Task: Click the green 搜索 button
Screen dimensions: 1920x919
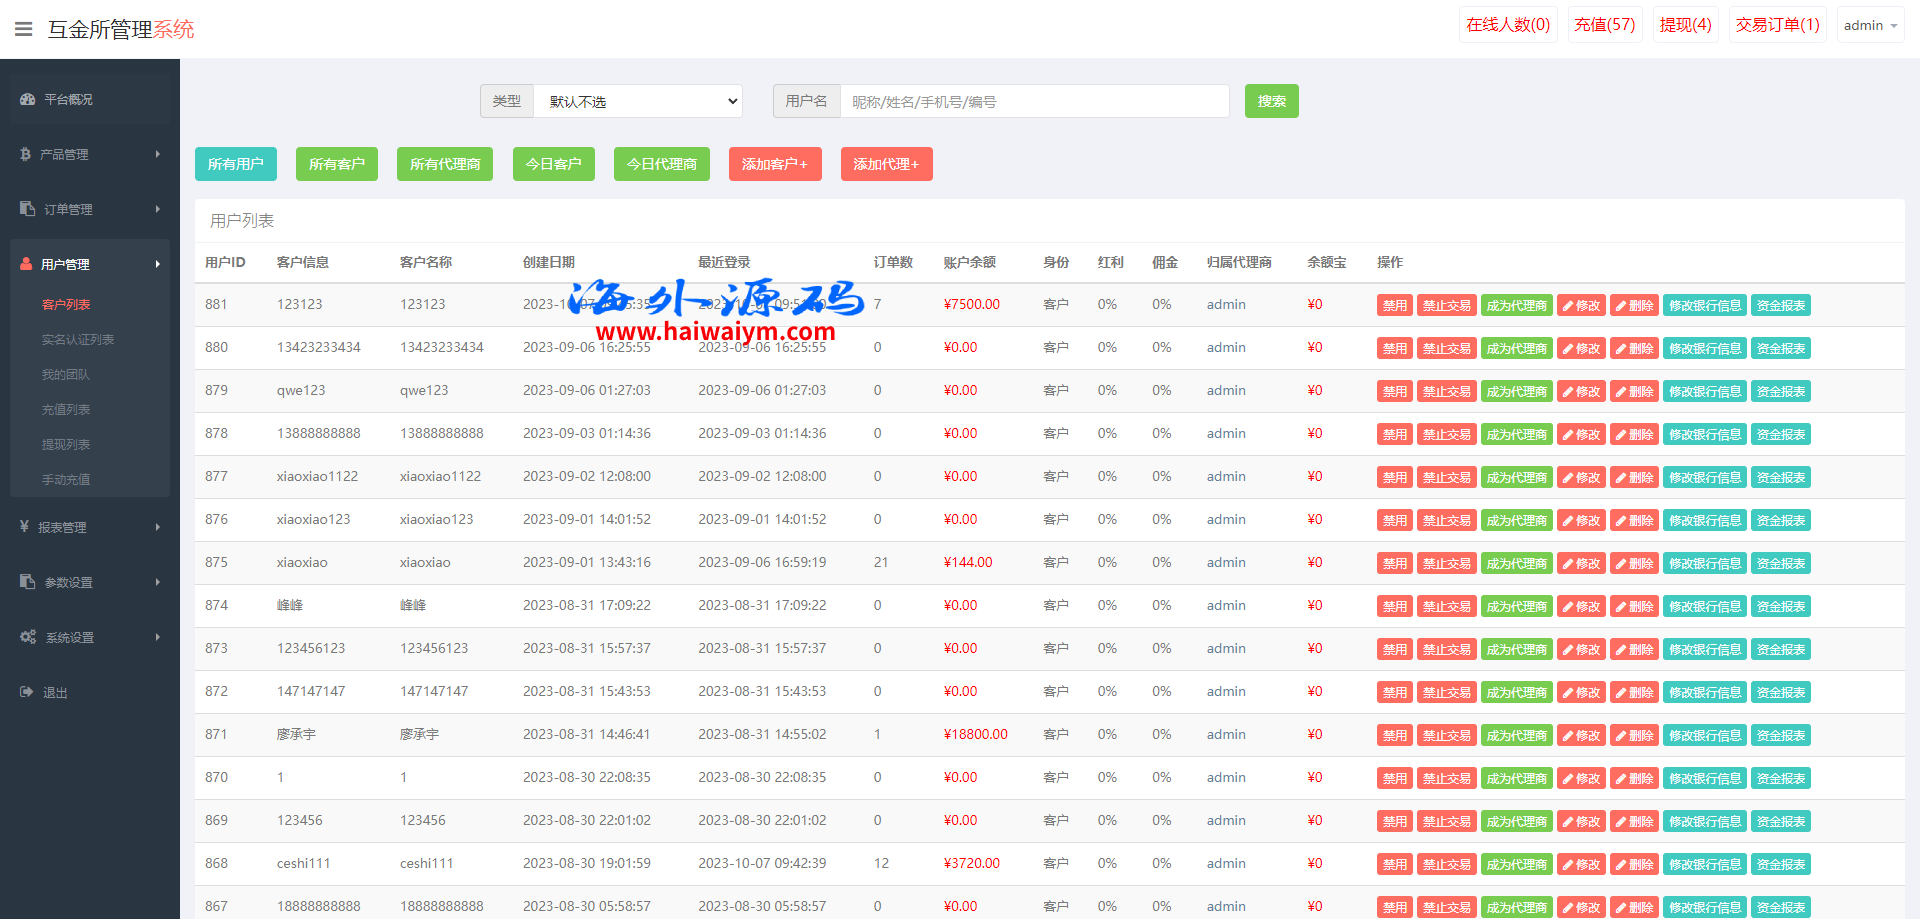Action: coord(1271,101)
